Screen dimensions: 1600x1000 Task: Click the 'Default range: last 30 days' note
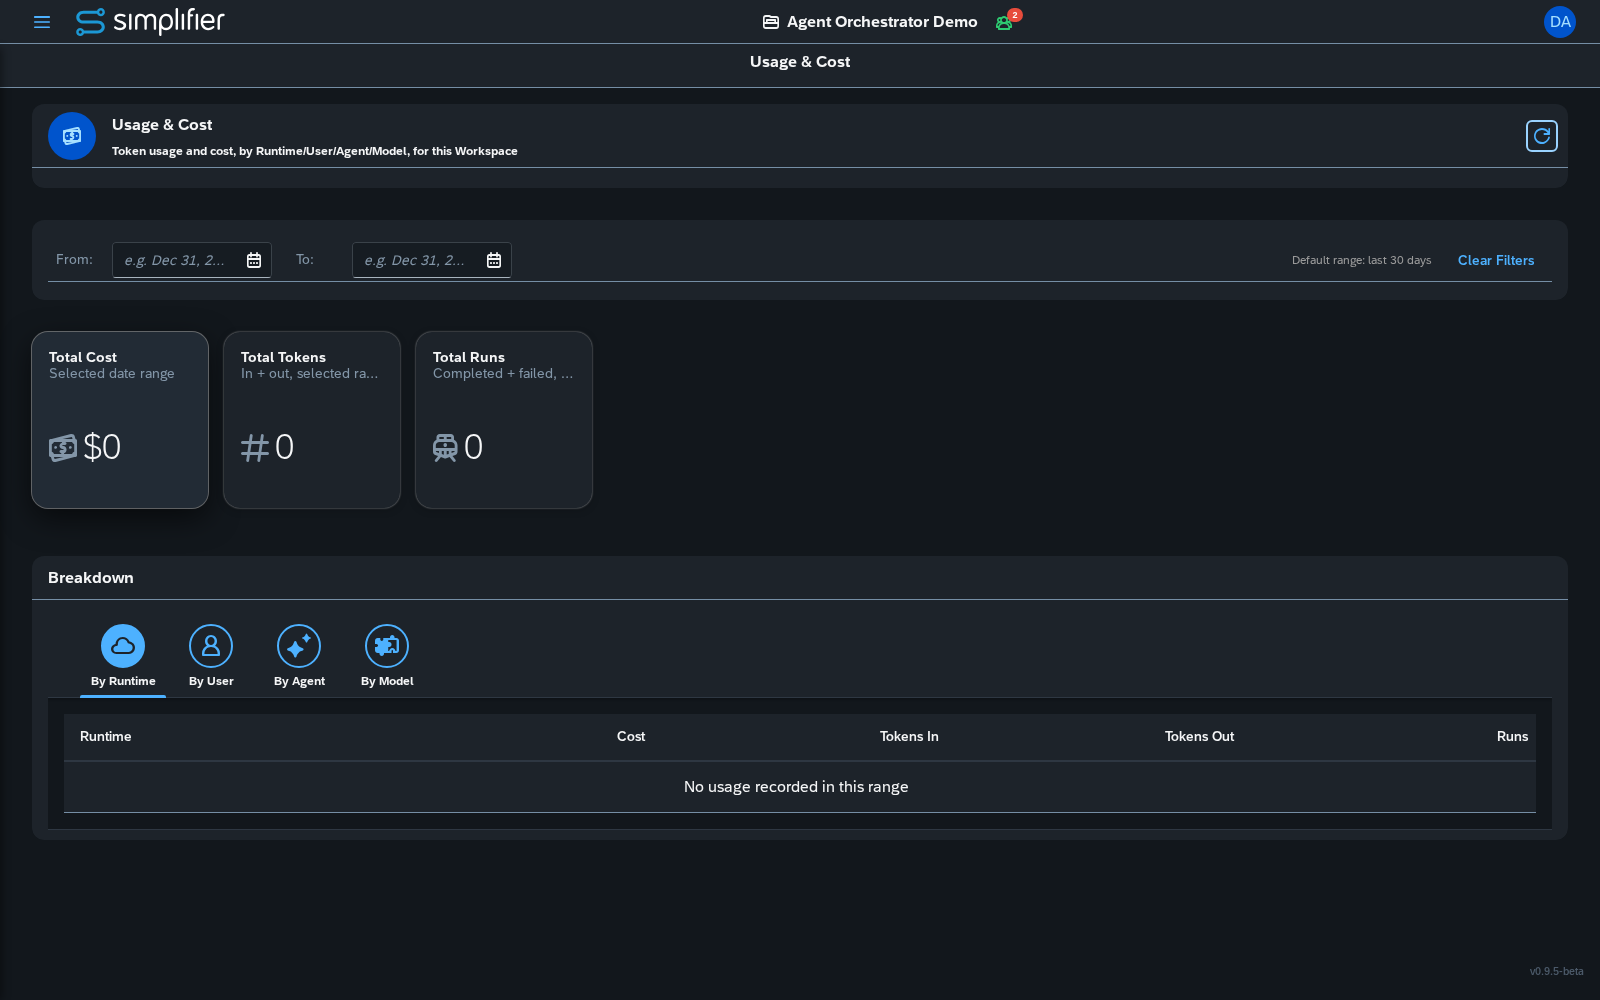click(x=1361, y=260)
